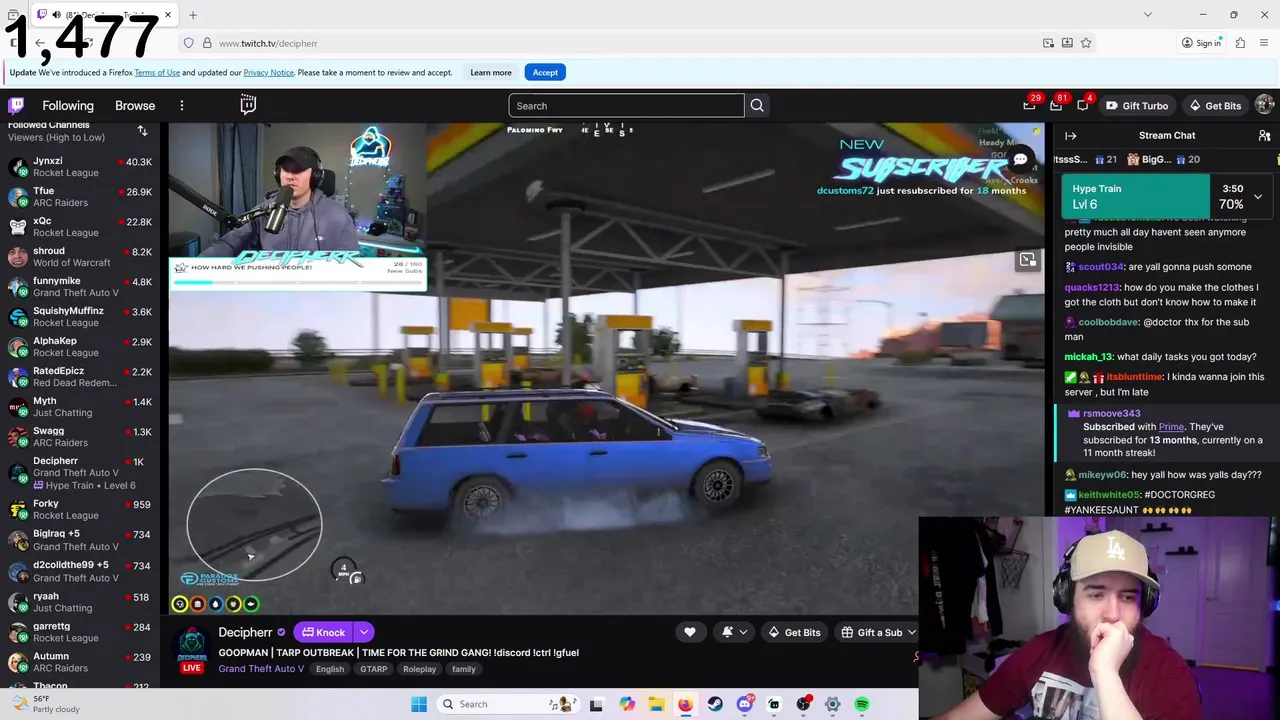Click the search magnifier button
The height and width of the screenshot is (720, 1280).
point(757,106)
